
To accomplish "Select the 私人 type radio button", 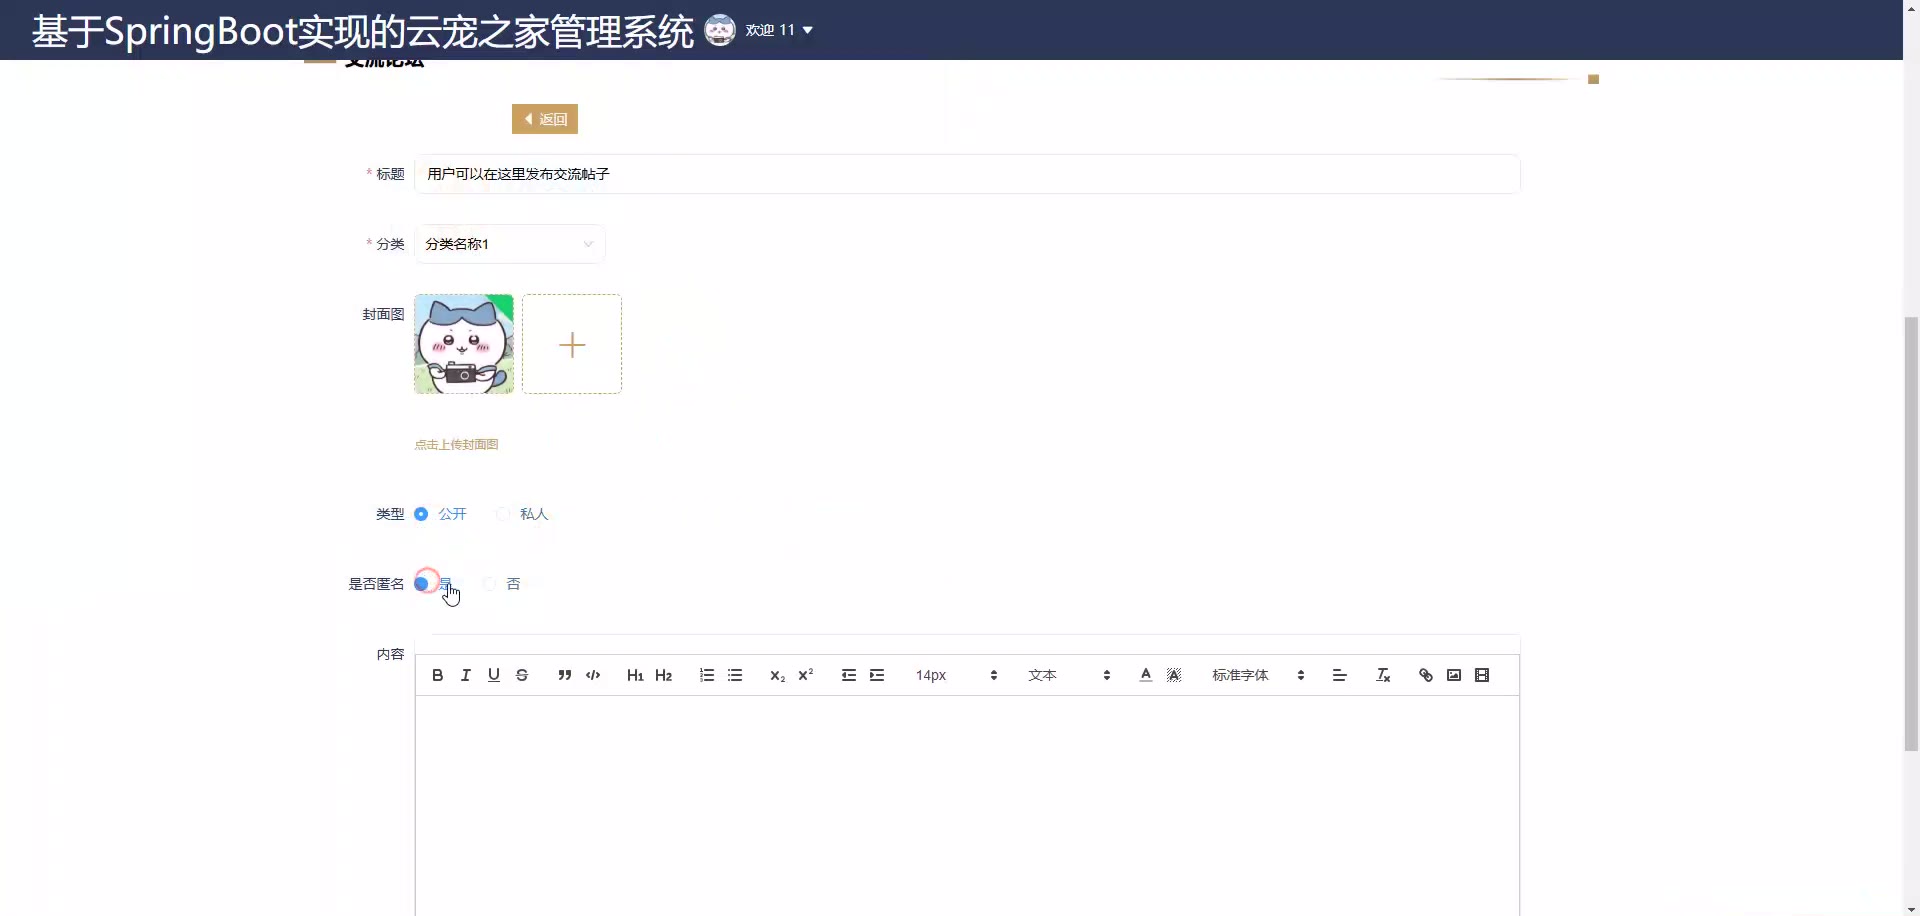I will [503, 514].
